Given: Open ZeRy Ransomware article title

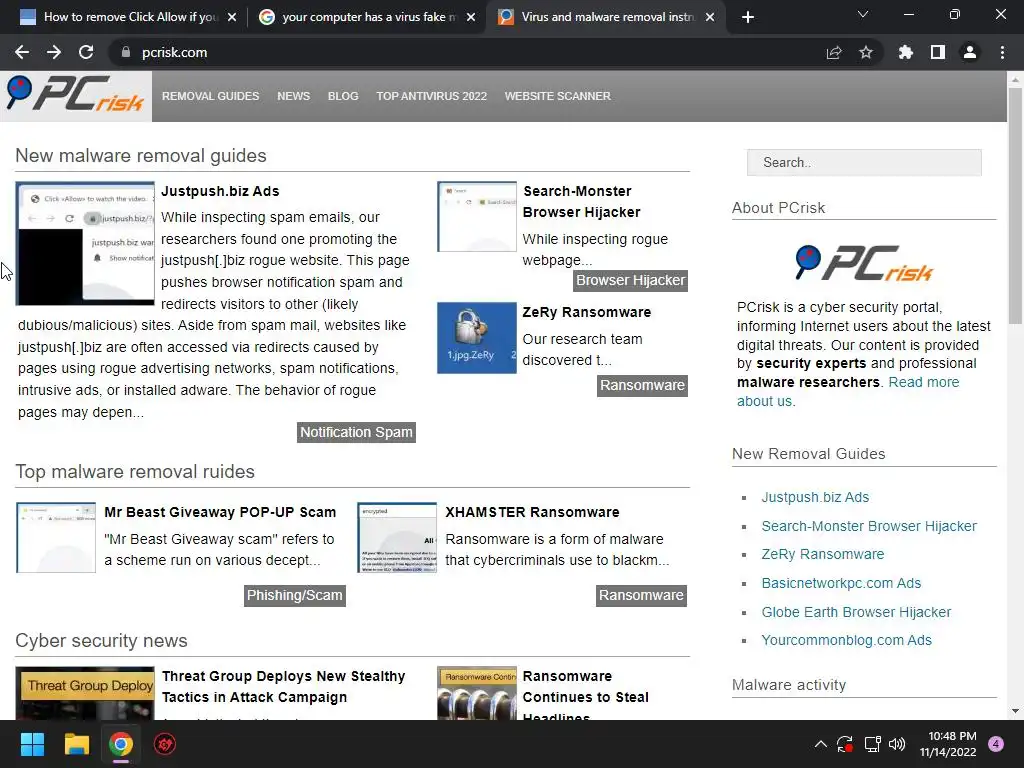Looking at the screenshot, I should [x=586, y=312].
